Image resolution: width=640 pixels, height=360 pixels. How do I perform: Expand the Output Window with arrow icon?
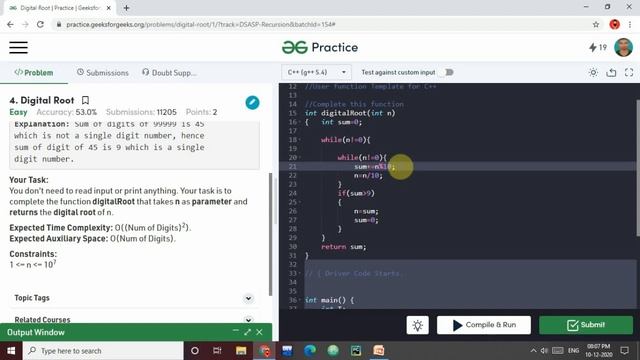(247, 332)
